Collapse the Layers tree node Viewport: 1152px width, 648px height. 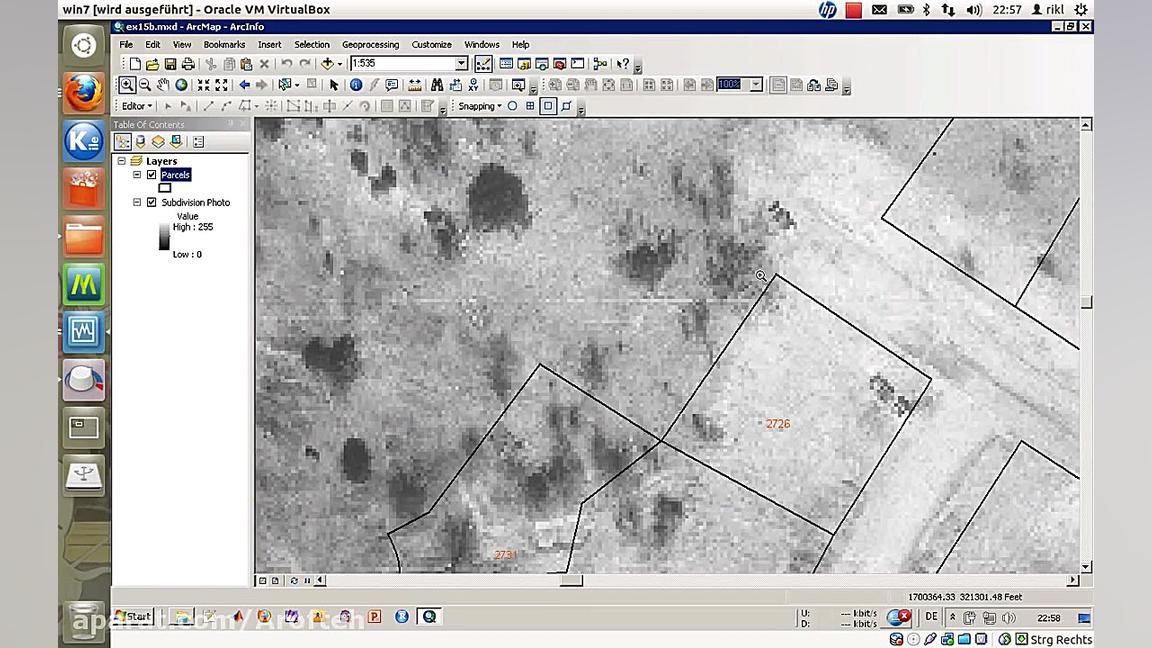(122, 160)
